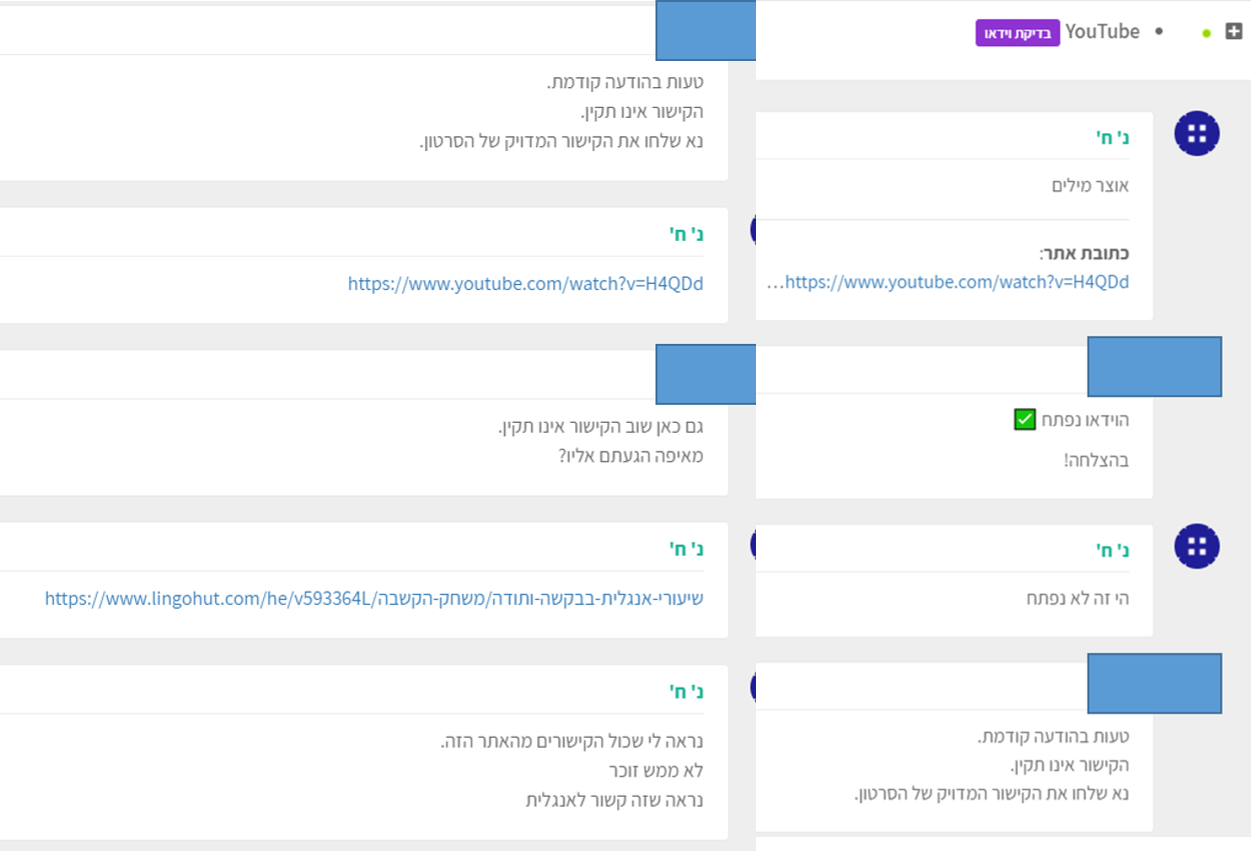Open the "YouTube" topic title

click(1102, 32)
